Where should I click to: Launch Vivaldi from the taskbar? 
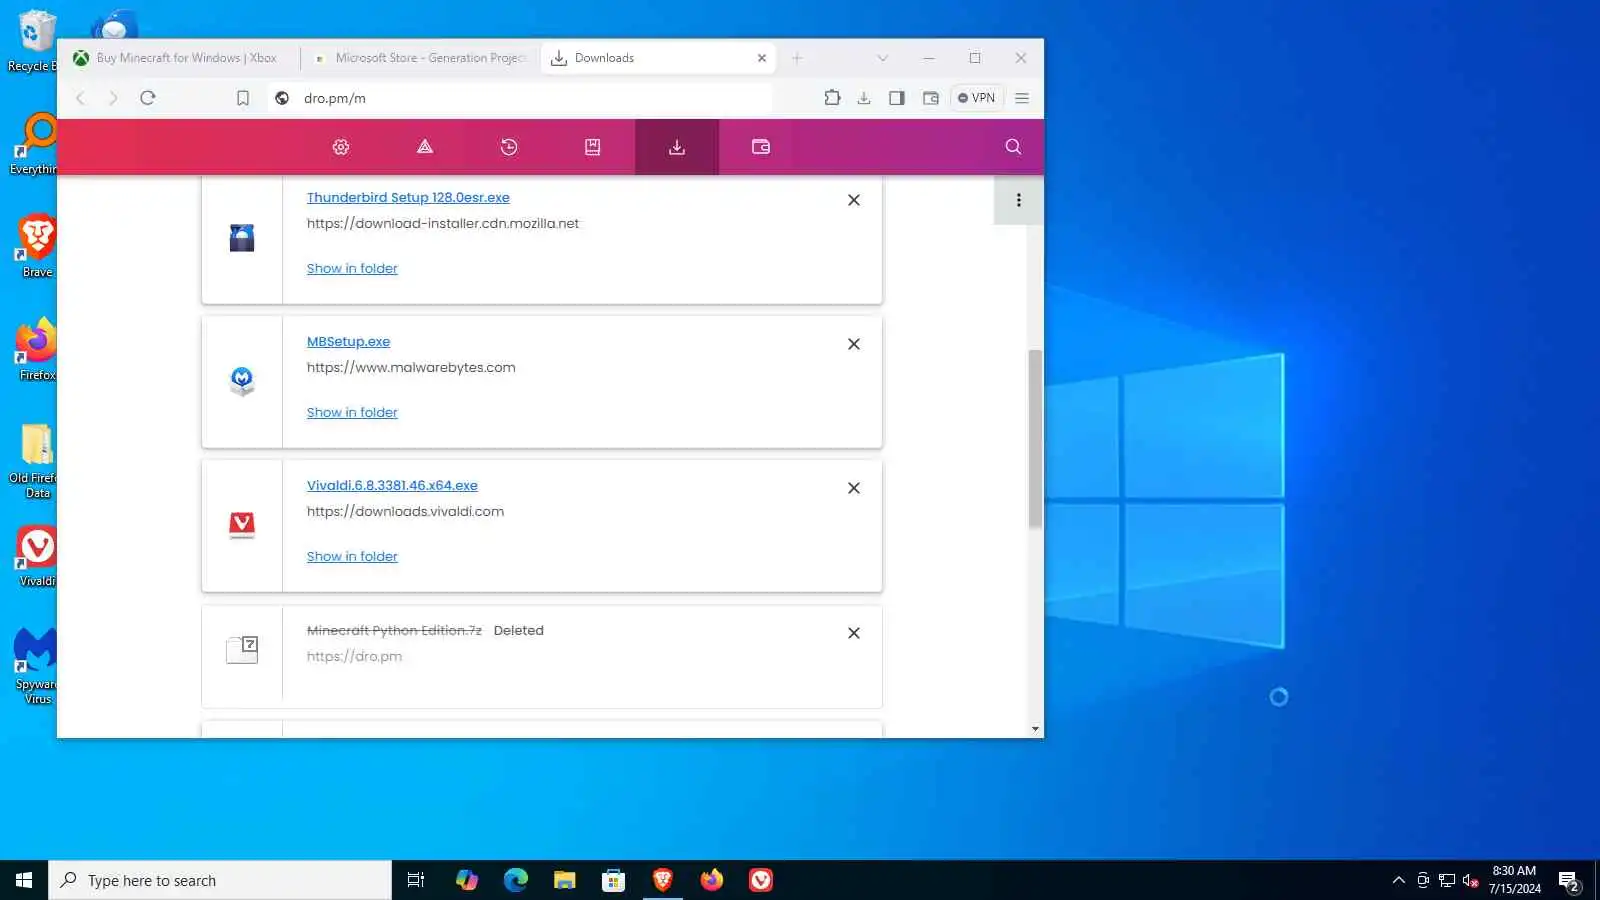(x=761, y=880)
